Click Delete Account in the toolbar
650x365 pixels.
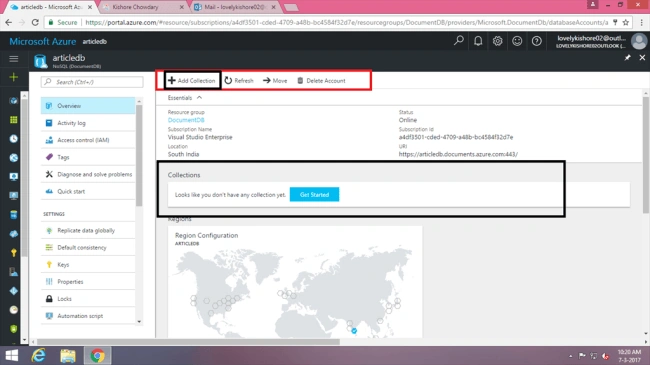tap(321, 80)
